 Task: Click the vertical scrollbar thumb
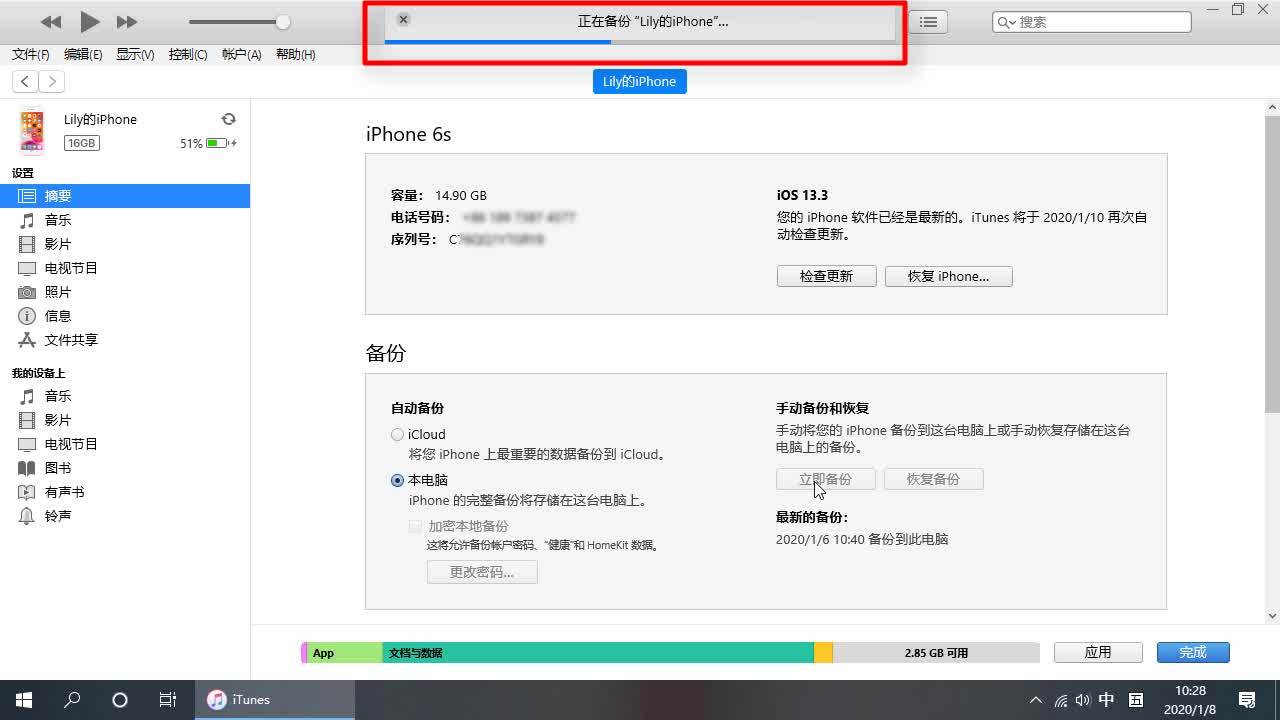[1272, 263]
